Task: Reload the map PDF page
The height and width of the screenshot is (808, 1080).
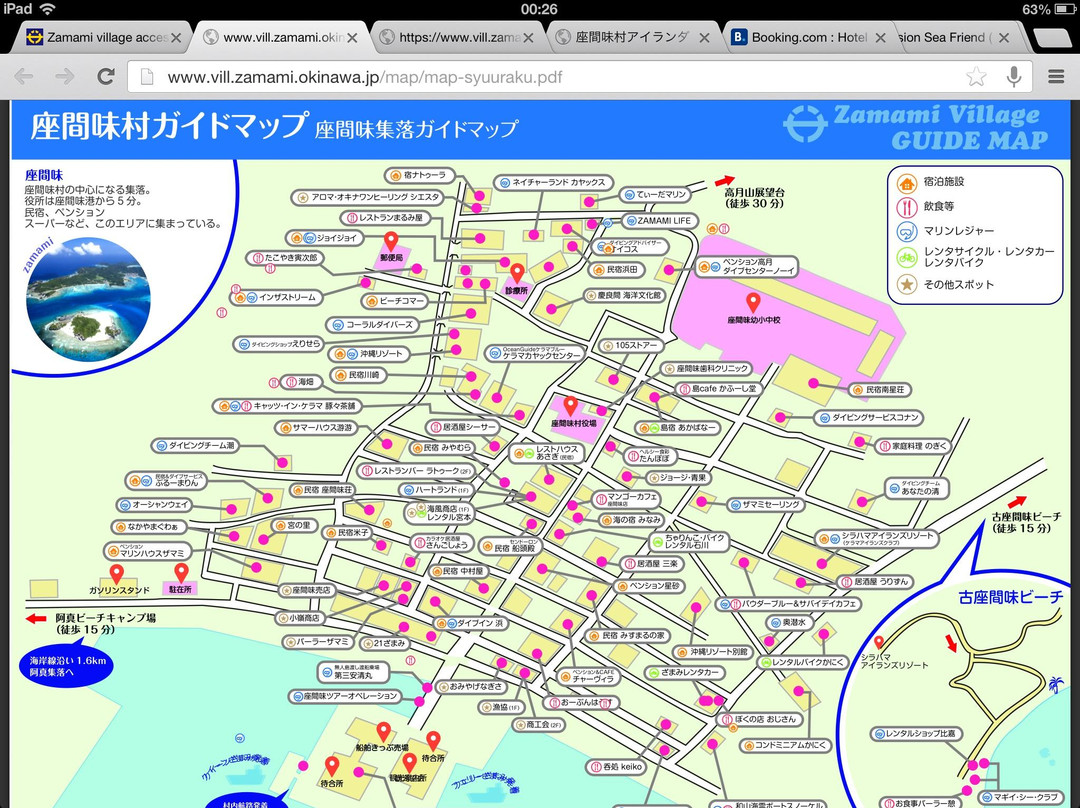Action: click(x=105, y=76)
